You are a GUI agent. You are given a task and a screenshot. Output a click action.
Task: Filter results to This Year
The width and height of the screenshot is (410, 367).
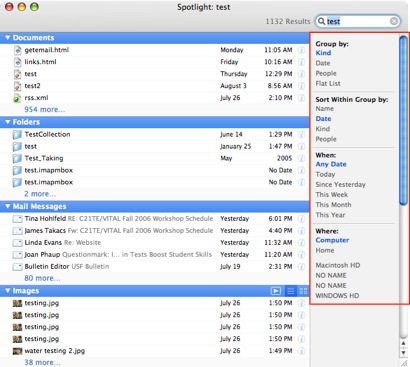[330, 215]
